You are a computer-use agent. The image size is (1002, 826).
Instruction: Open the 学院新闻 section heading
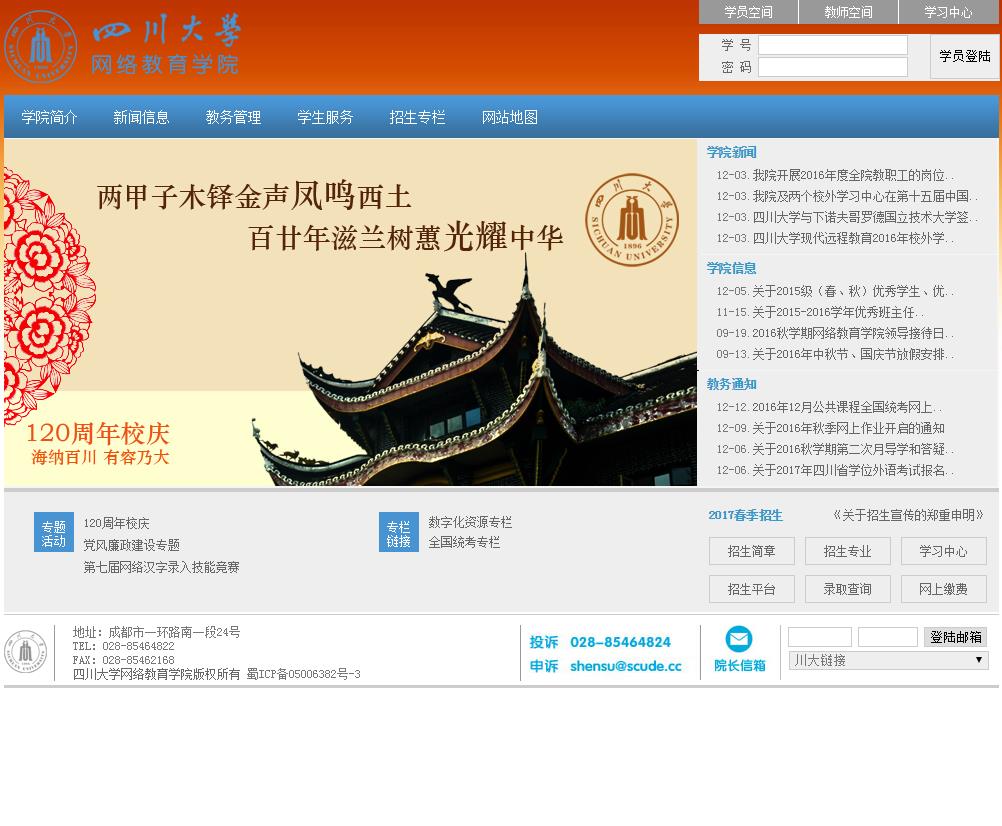[x=732, y=152]
